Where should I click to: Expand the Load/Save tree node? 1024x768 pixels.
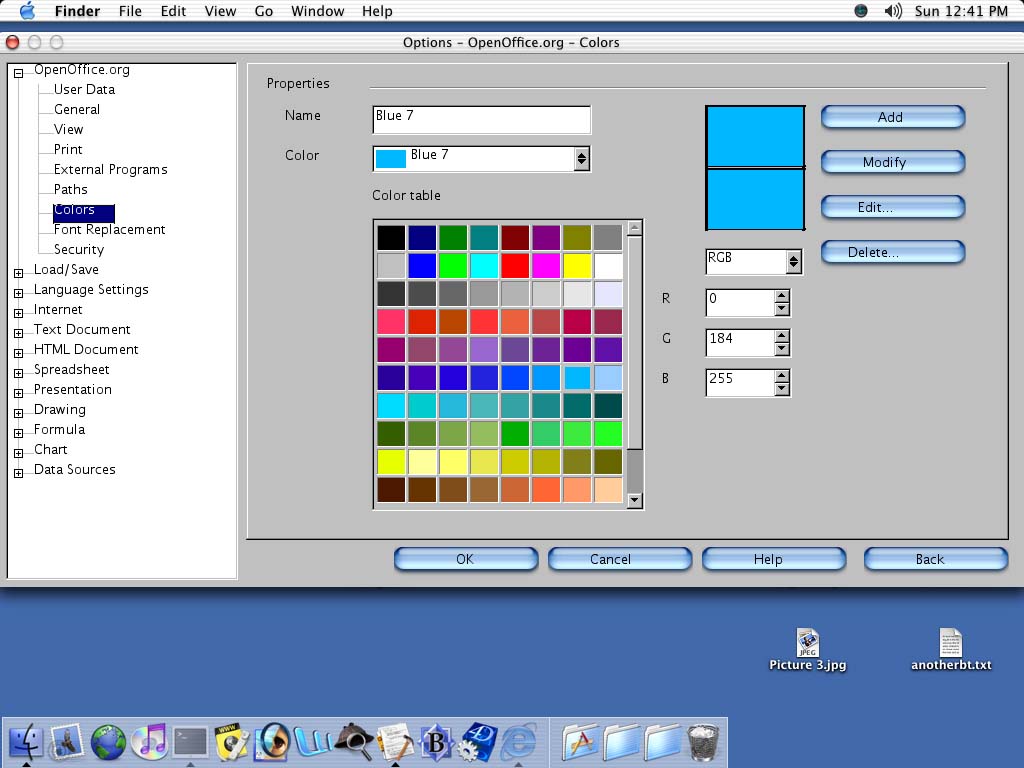[18, 273]
